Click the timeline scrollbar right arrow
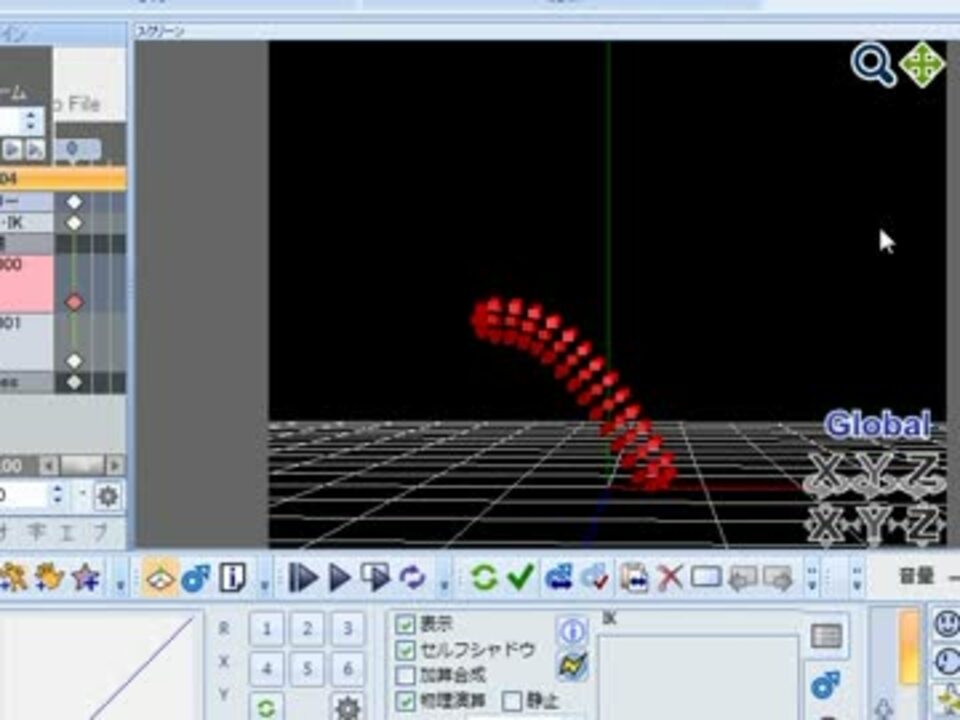The height and width of the screenshot is (720, 960). tap(114, 466)
